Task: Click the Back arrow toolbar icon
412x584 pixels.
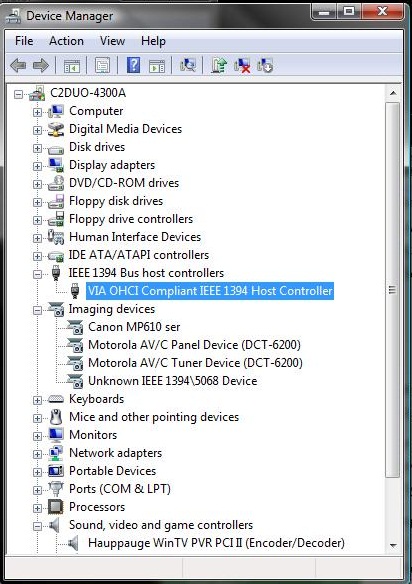Action: point(18,66)
